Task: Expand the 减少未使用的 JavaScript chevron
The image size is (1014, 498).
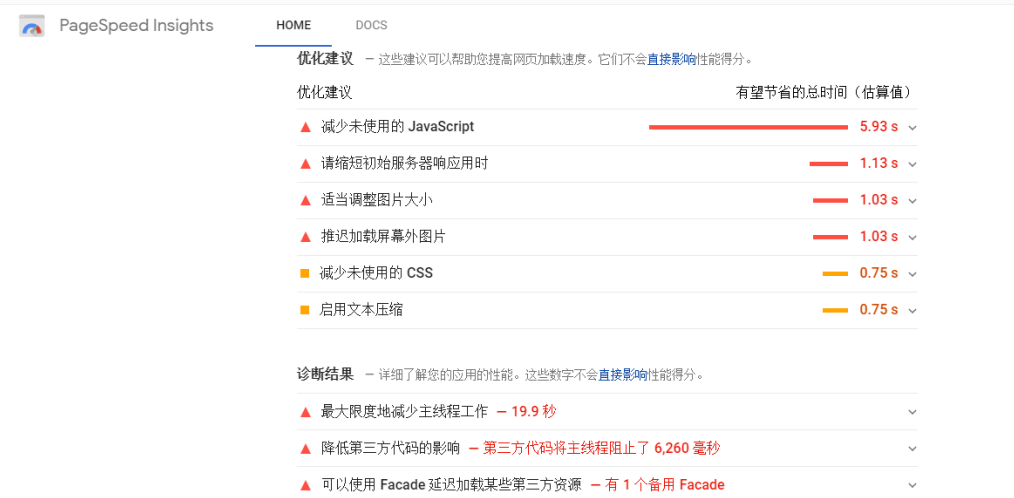Action: pyautogui.click(x=912, y=128)
